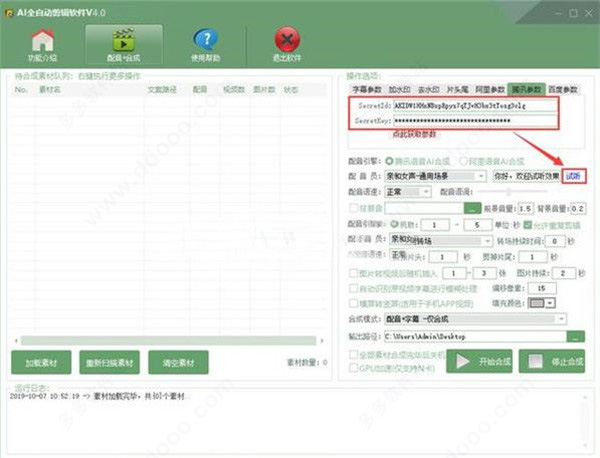Open 填充颜色 dropdown arrow
The height and width of the screenshot is (458, 600).
coord(550,303)
